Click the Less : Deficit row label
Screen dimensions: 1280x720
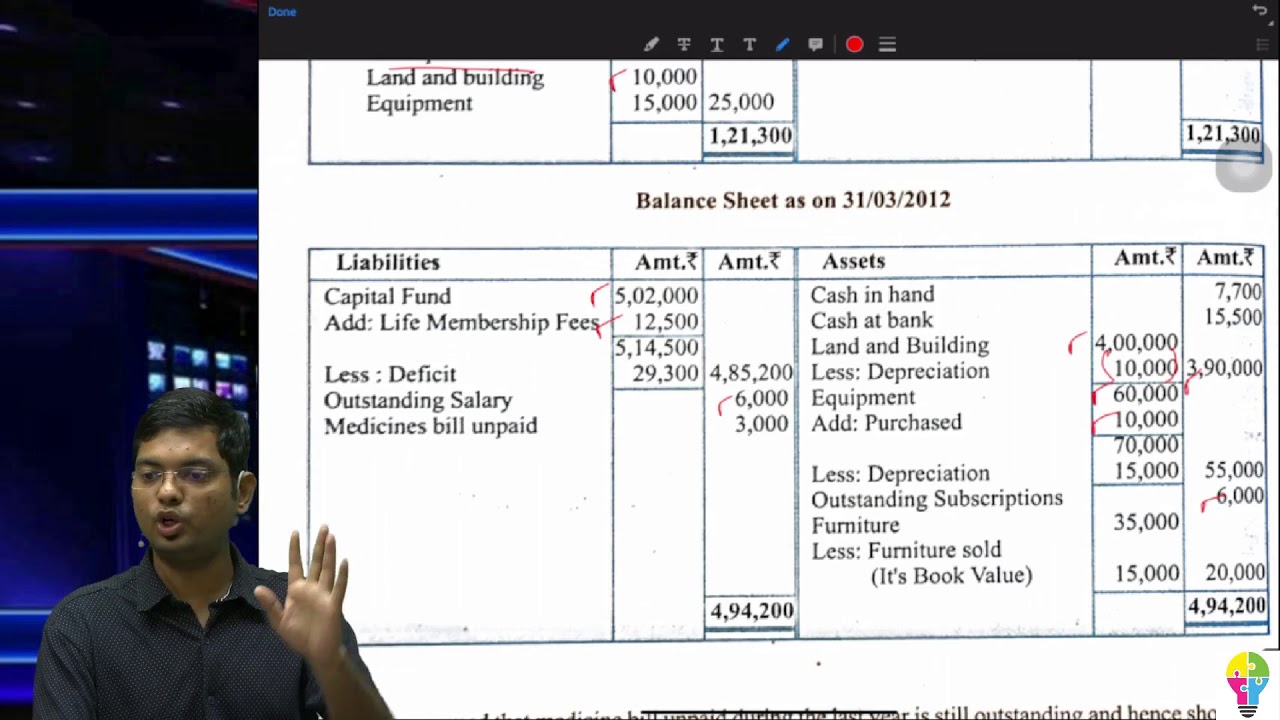click(390, 374)
